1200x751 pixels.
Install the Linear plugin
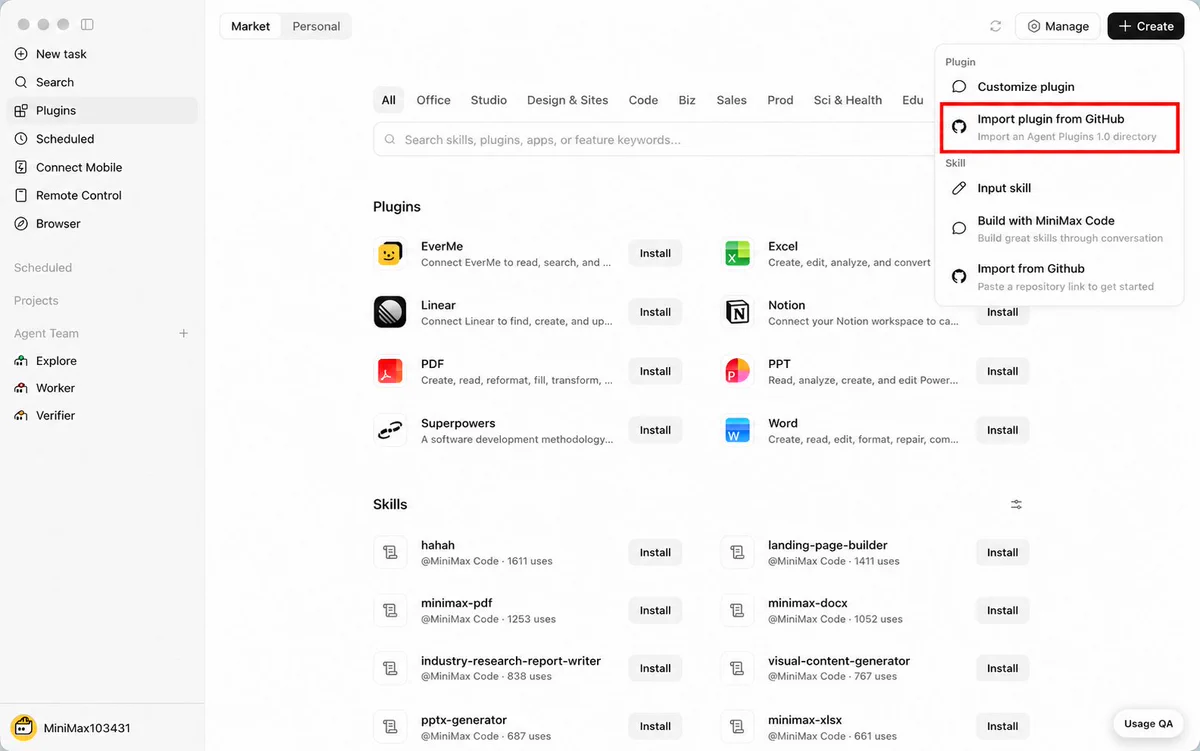[x=655, y=312]
